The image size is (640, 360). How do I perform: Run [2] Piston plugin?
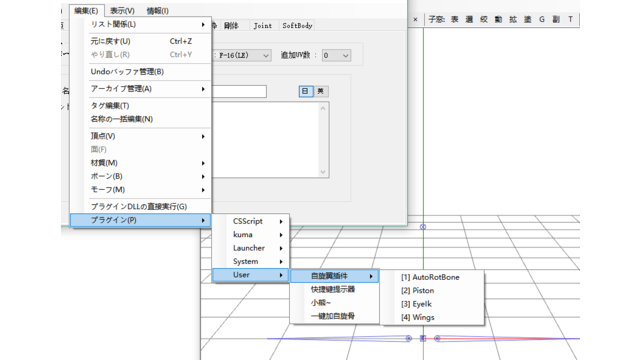pyautogui.click(x=433, y=291)
